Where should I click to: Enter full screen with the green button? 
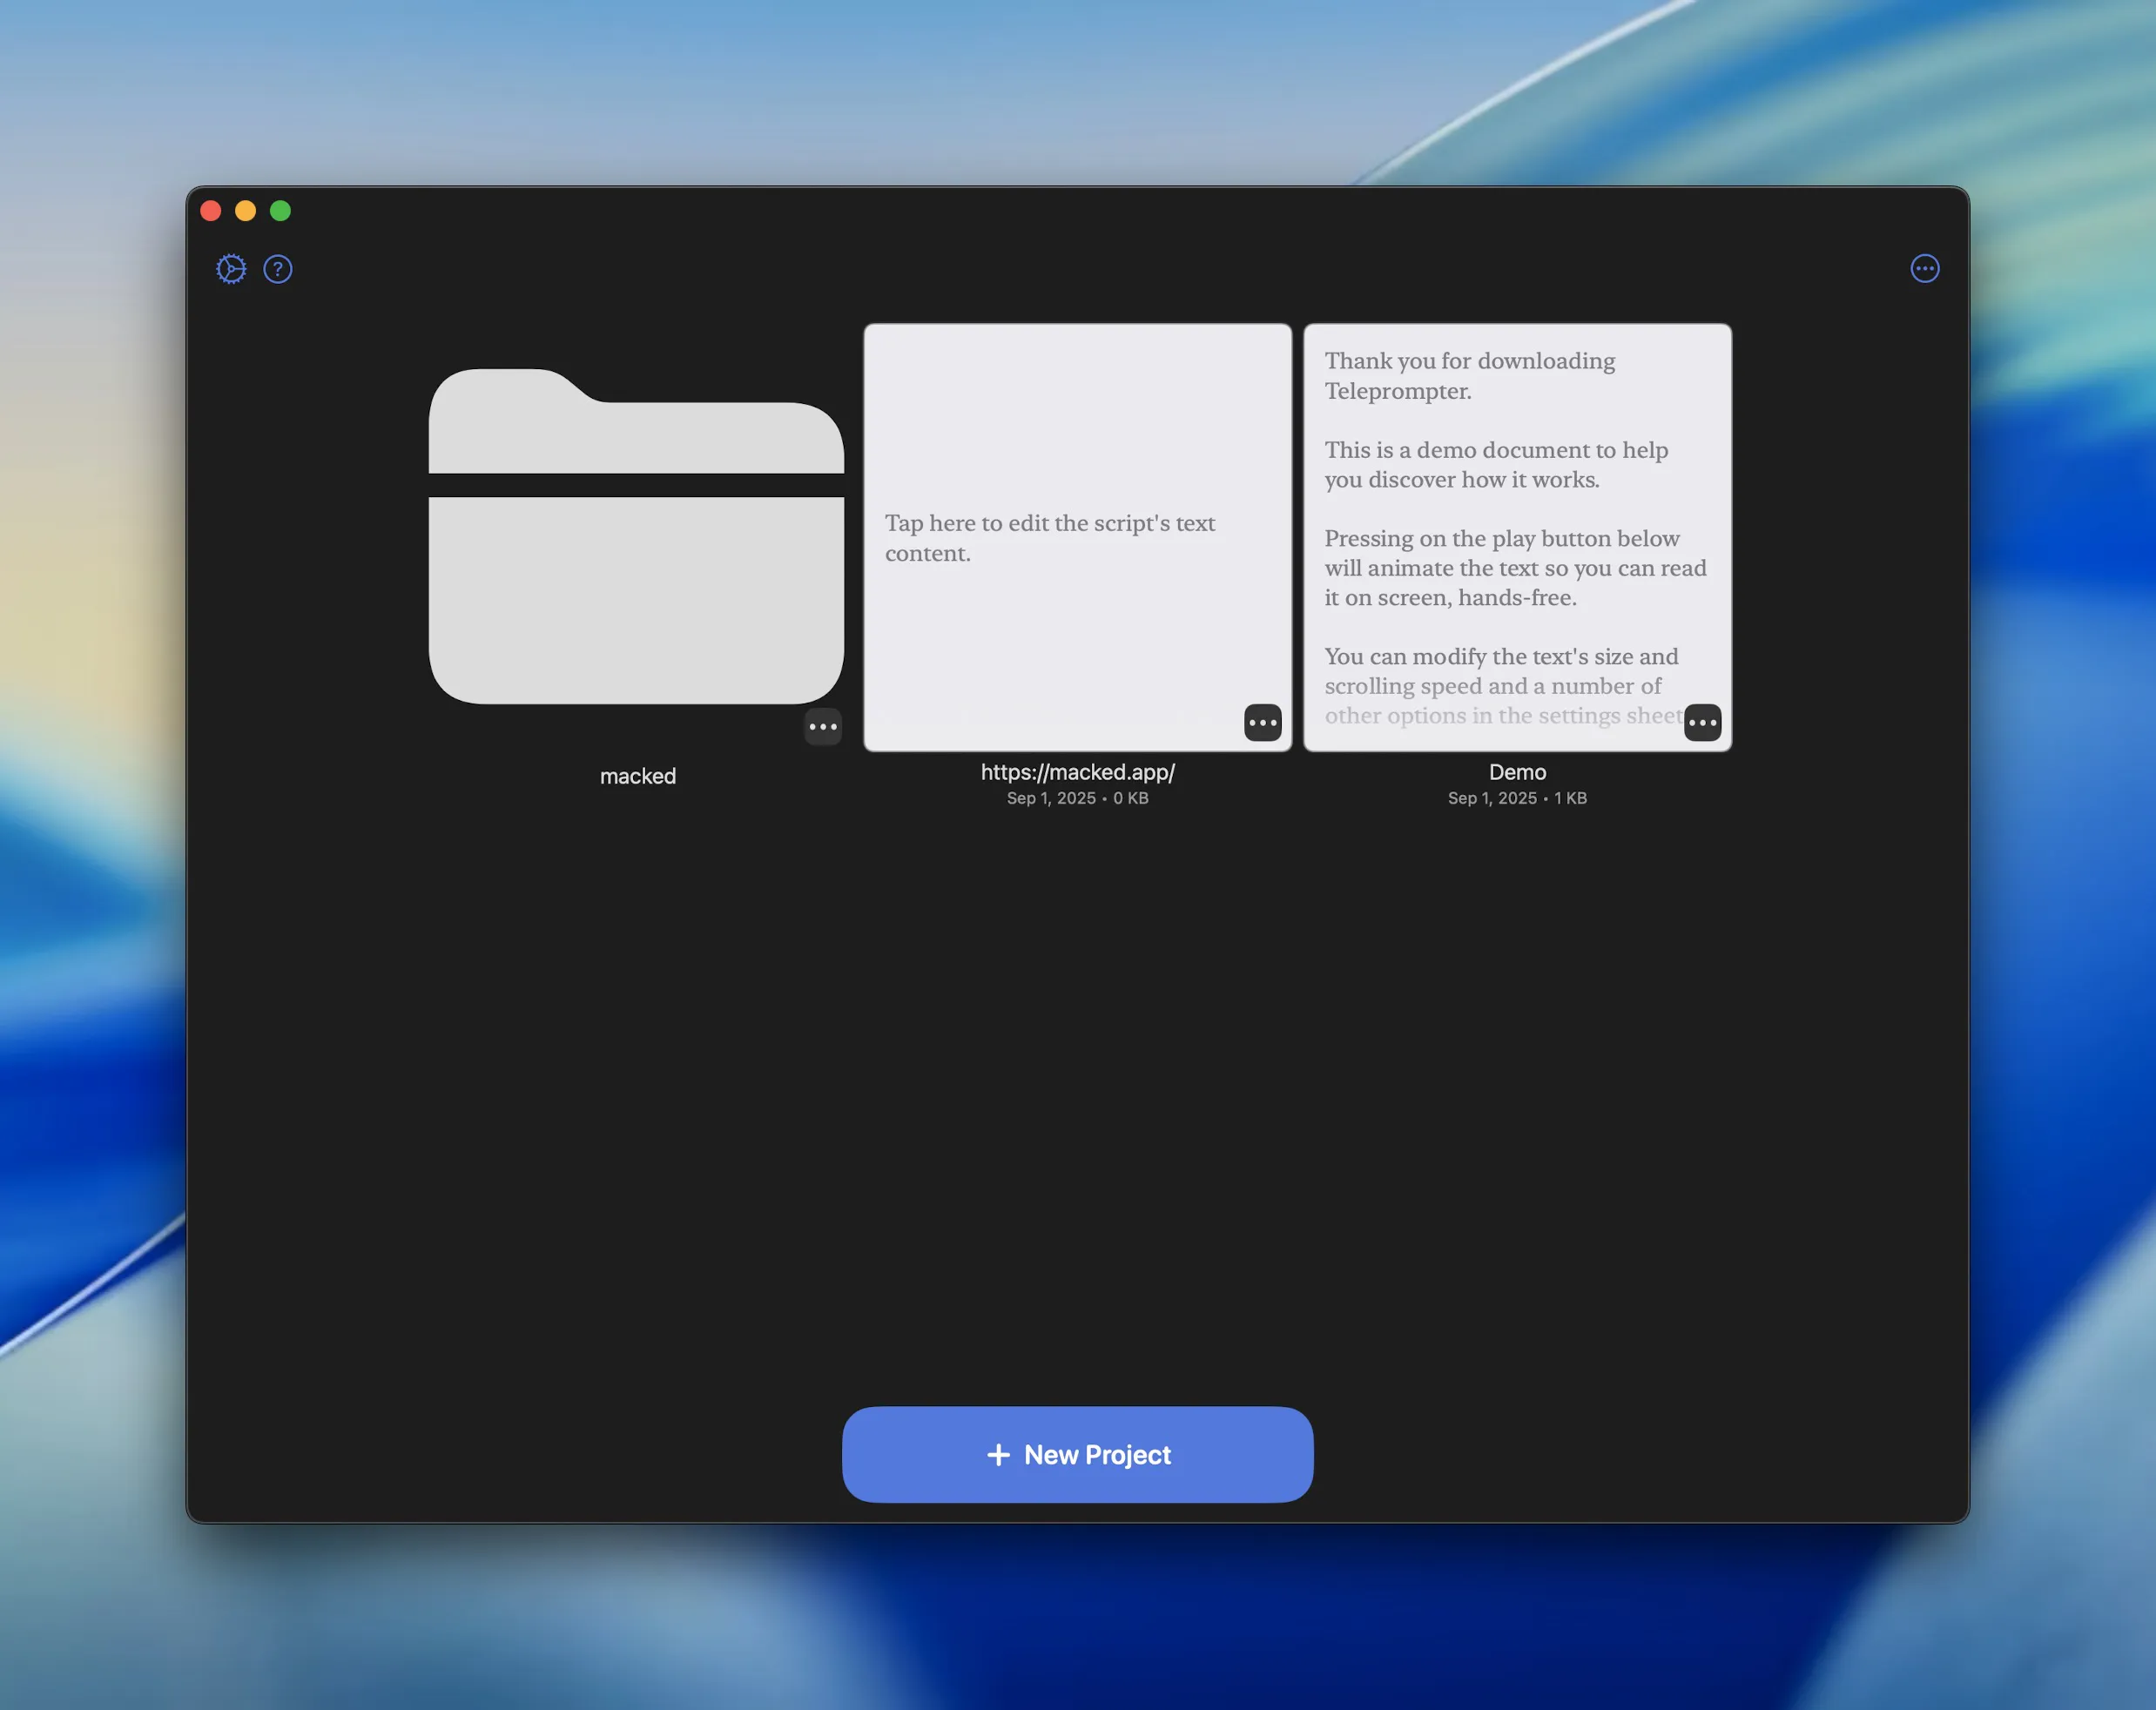(280, 211)
